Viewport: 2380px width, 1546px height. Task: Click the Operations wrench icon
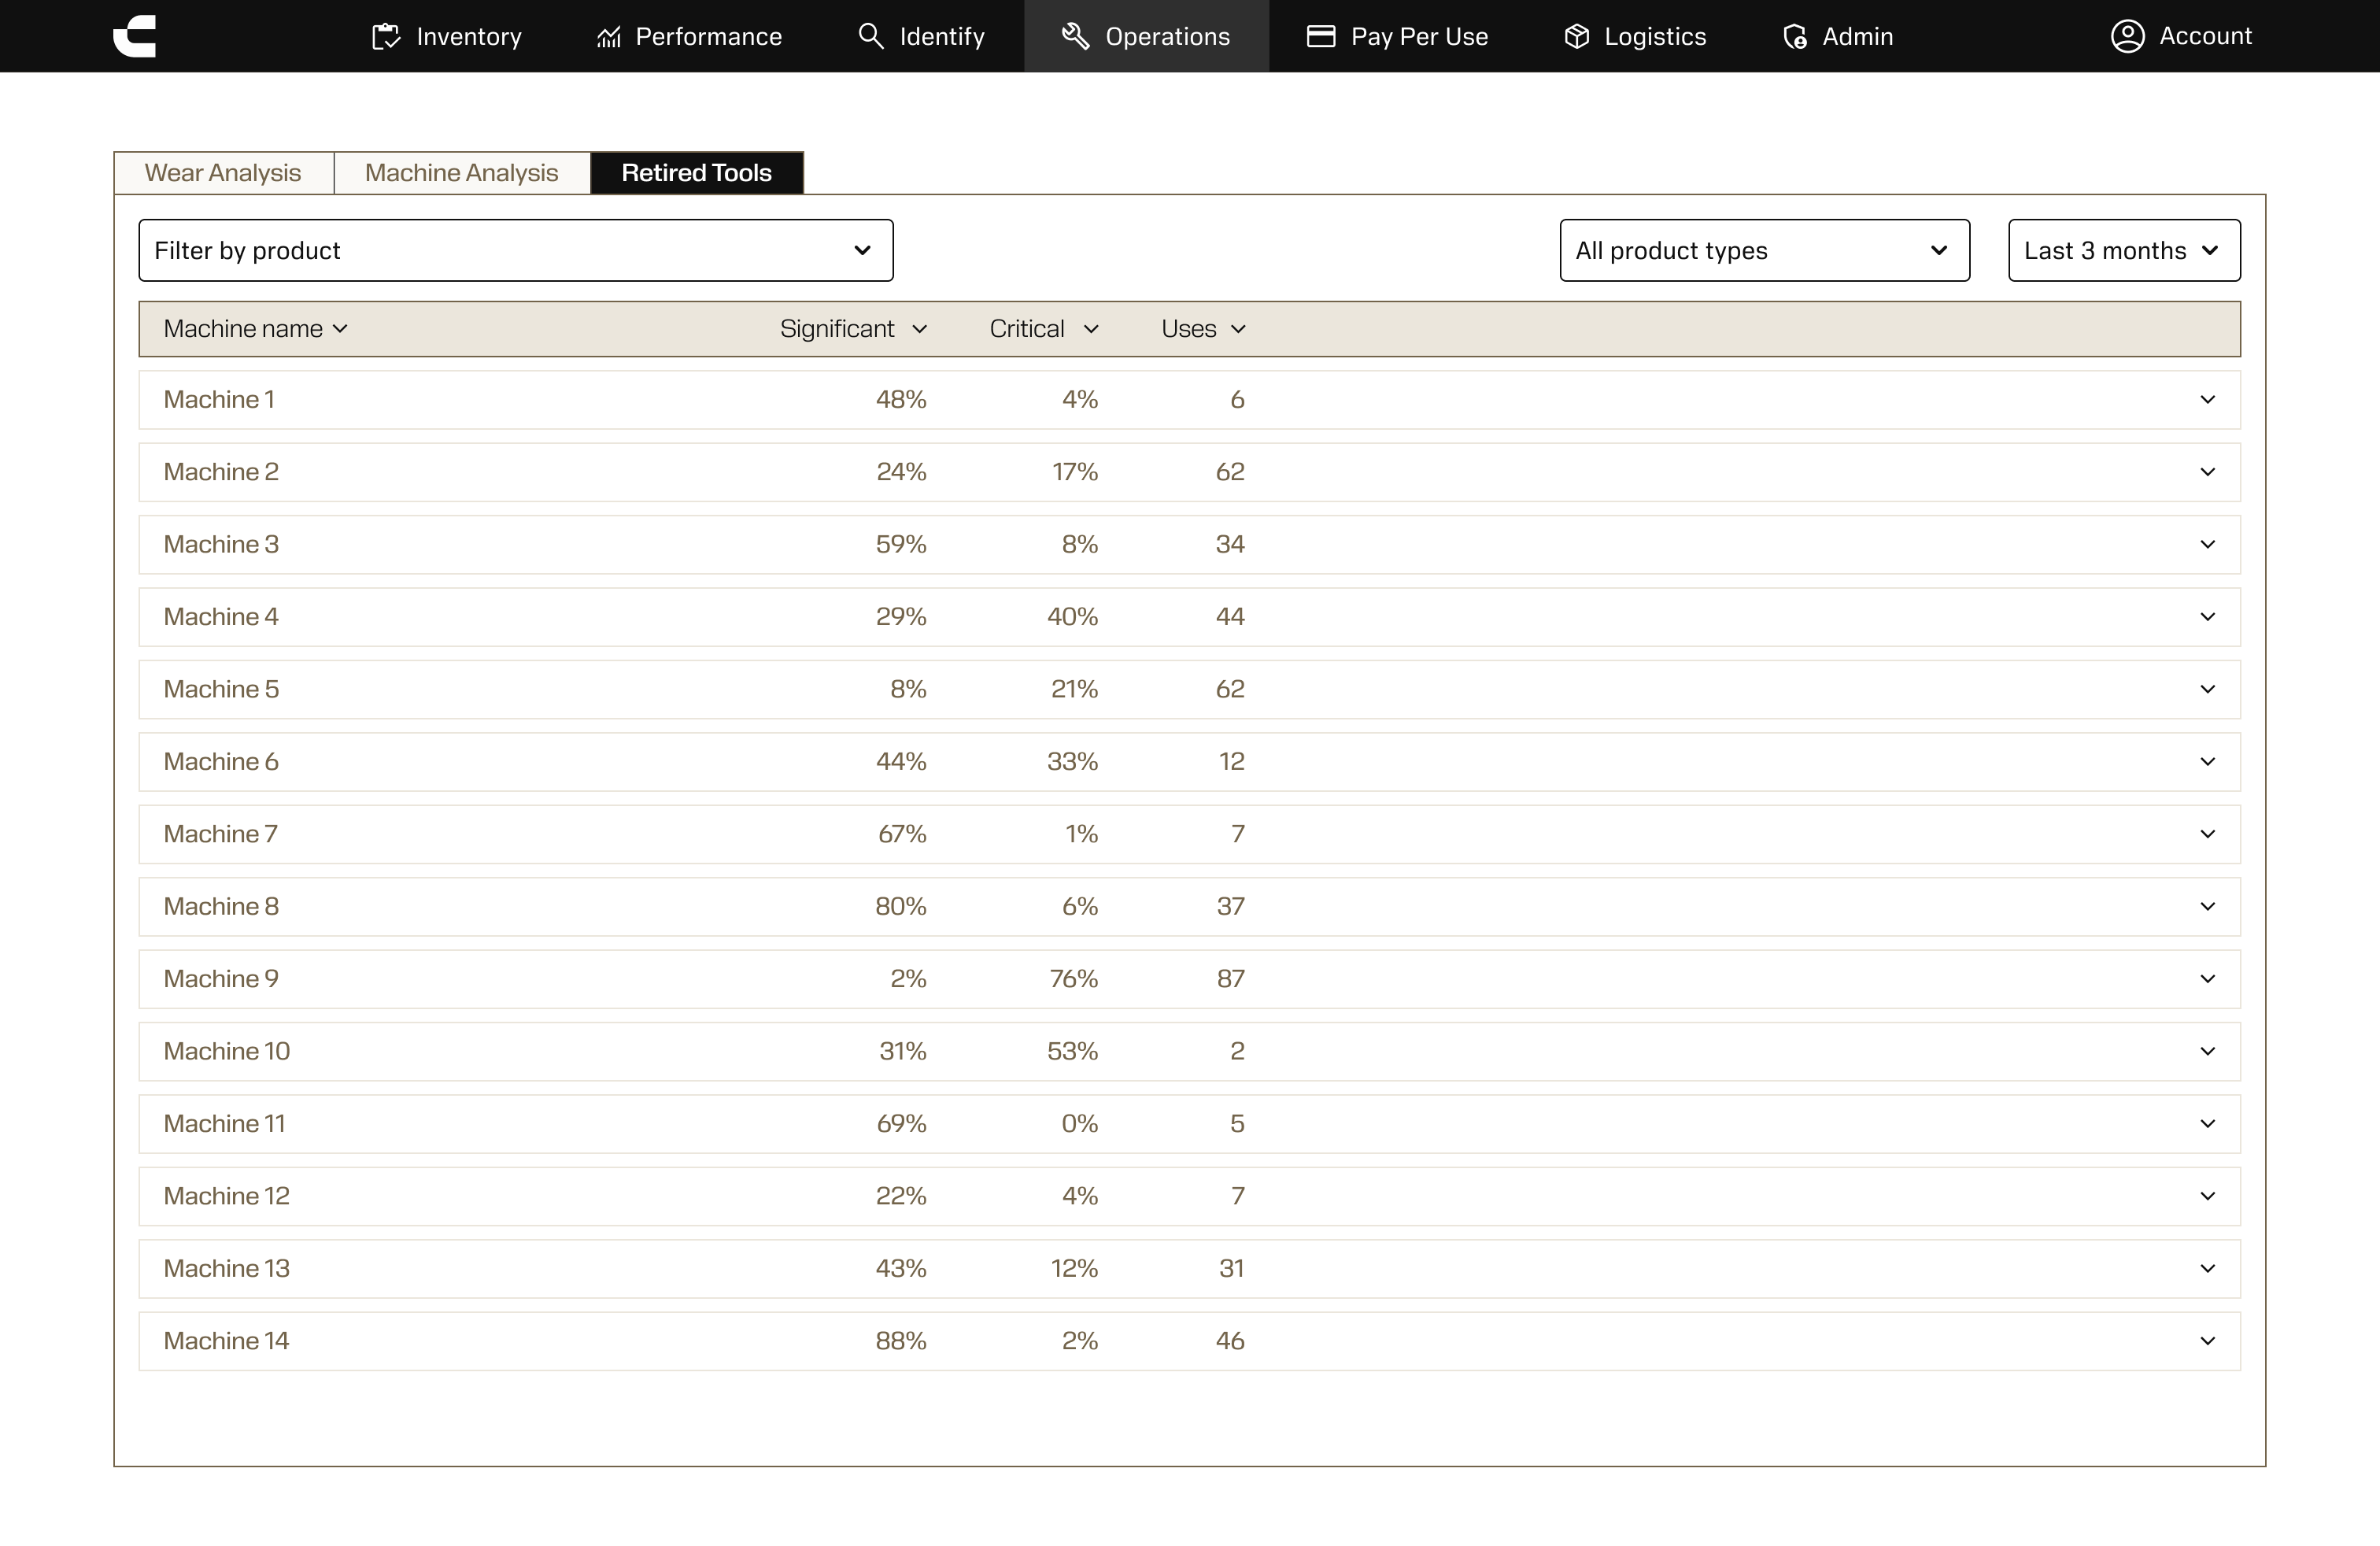coord(1075,36)
